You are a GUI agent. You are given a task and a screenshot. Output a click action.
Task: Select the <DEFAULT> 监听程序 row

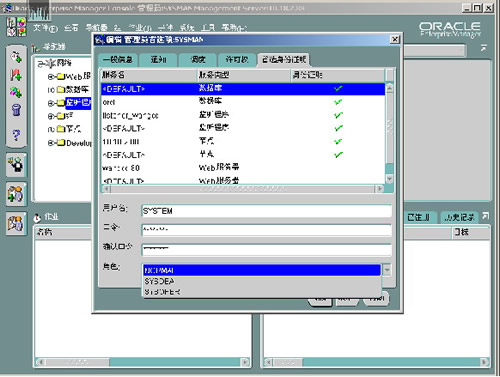pos(243,128)
